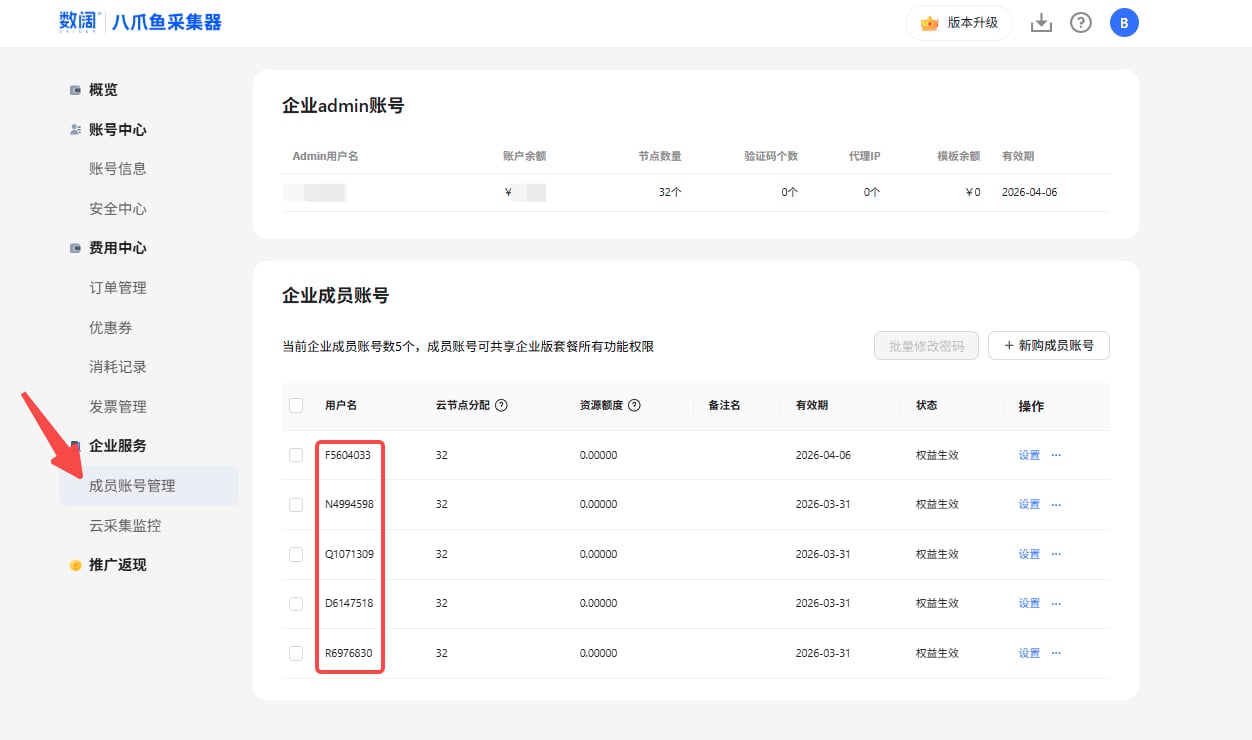Image resolution: width=1252 pixels, height=740 pixels.
Task: Click the 批量修改密码 button
Action: [x=926, y=346]
